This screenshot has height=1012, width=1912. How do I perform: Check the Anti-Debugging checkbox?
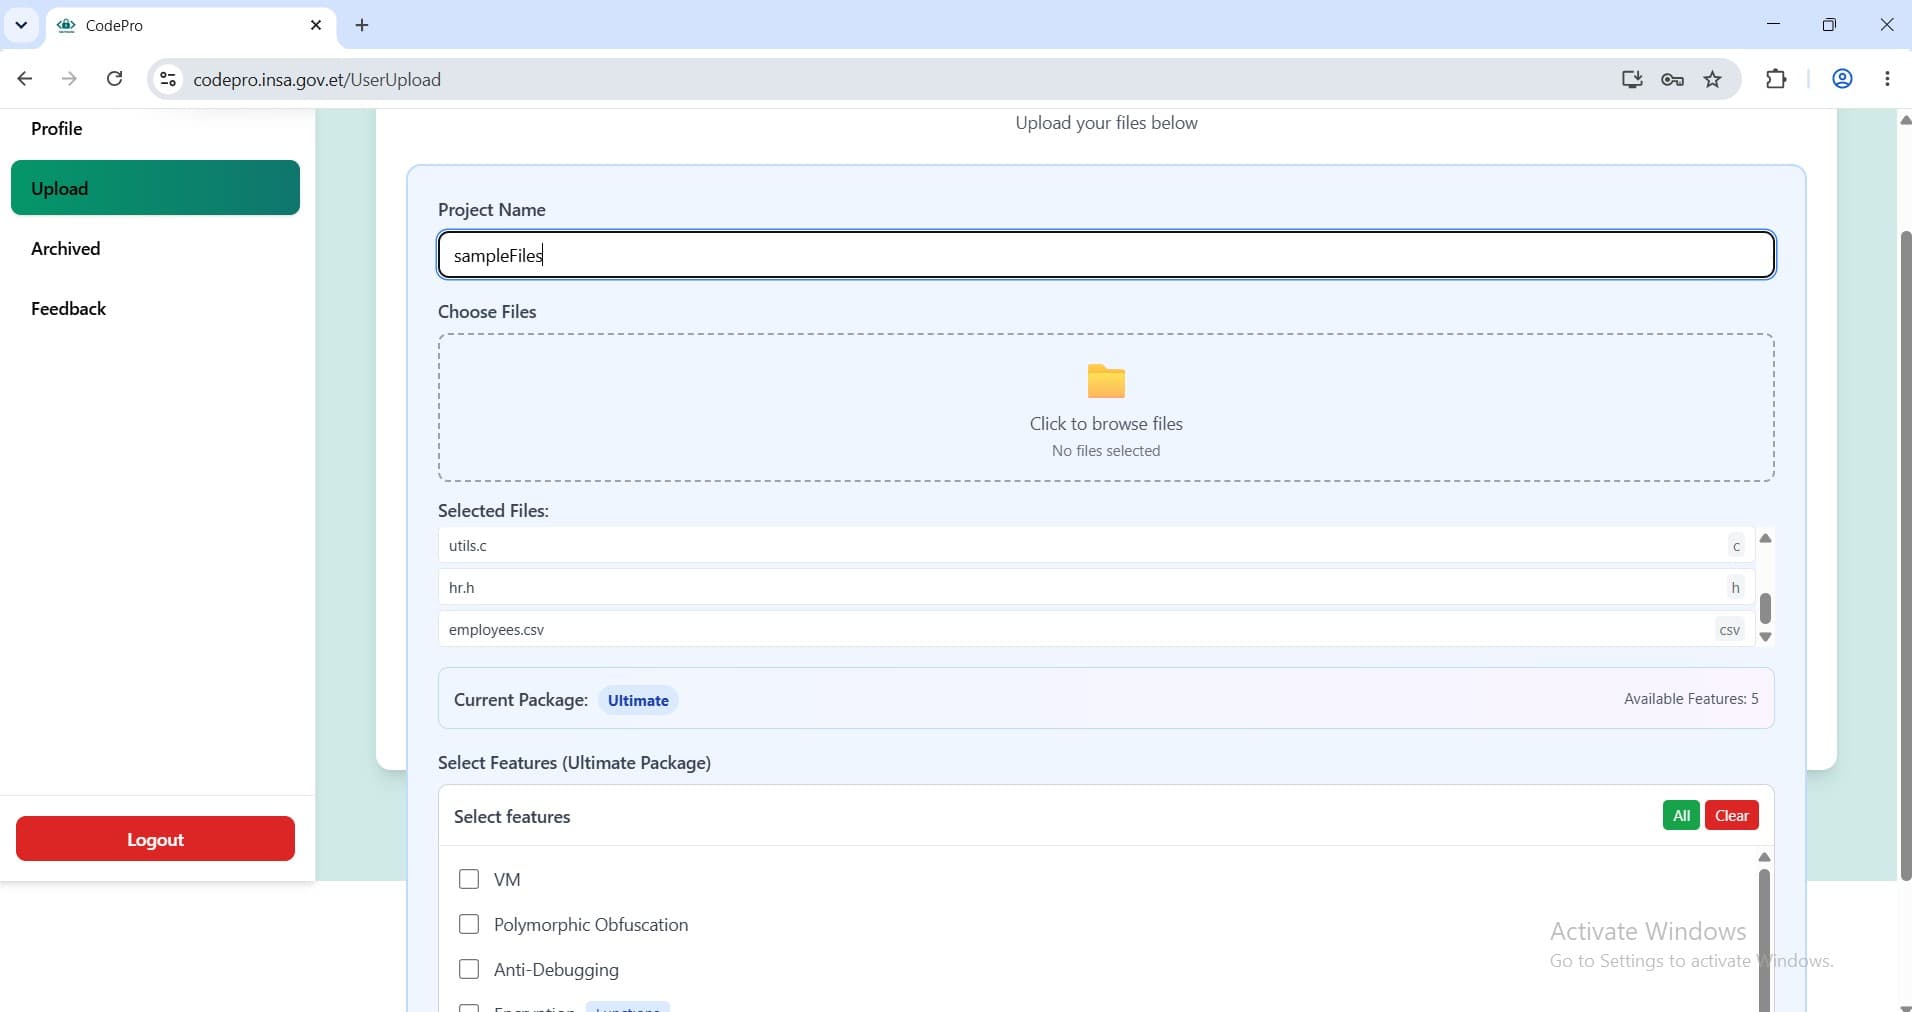469,969
